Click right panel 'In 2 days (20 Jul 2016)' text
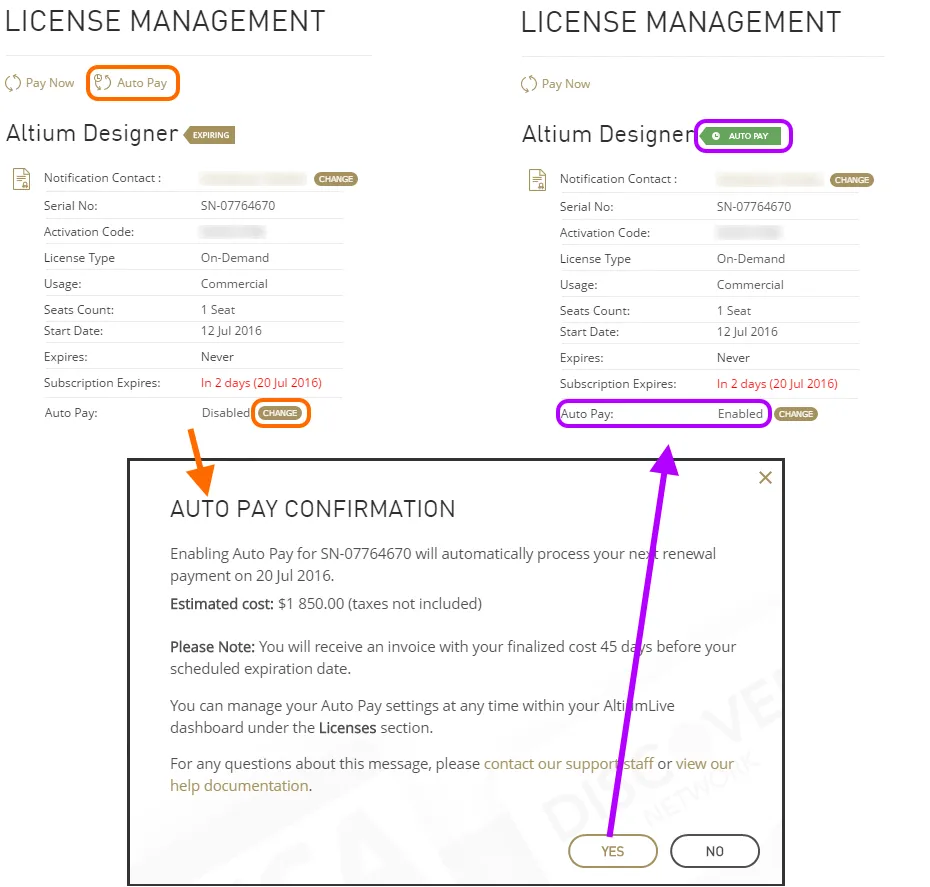 778,384
